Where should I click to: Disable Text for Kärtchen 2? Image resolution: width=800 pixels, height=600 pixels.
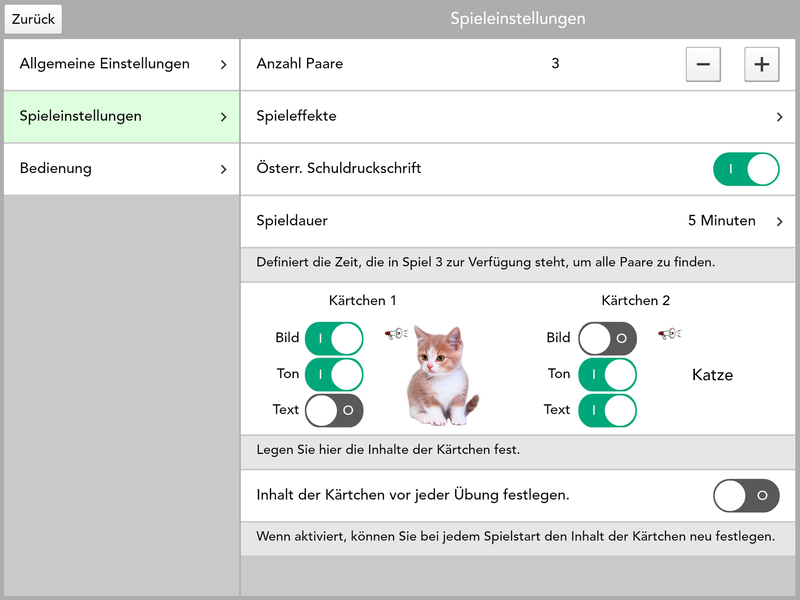606,410
